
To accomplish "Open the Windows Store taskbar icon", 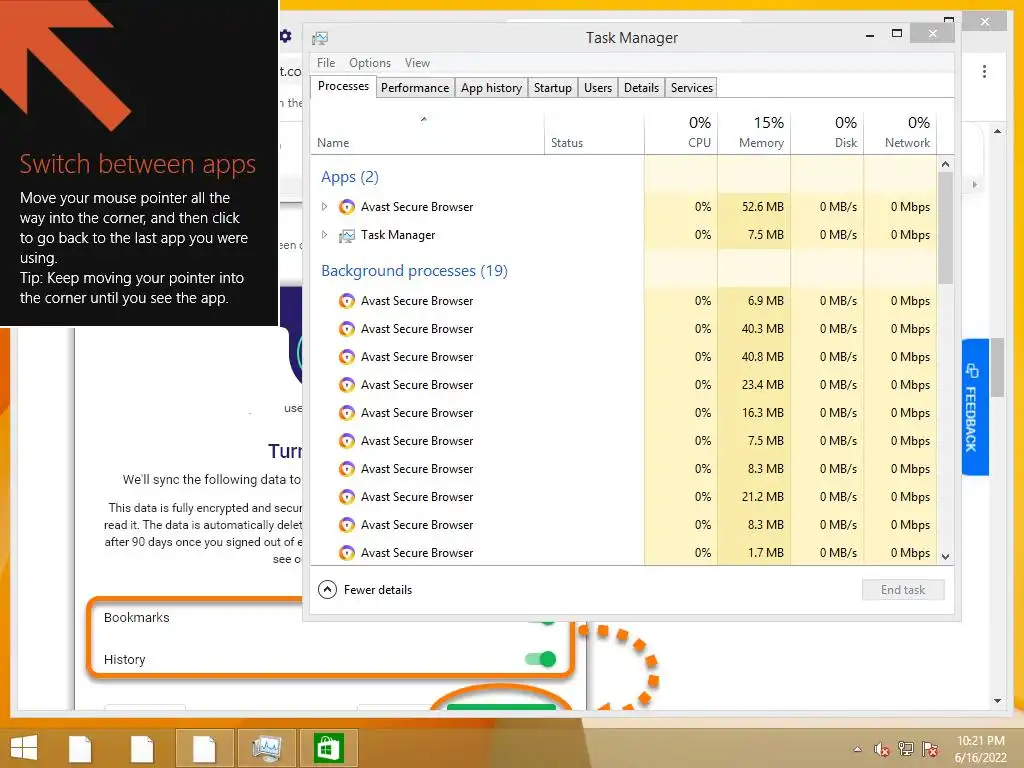I will pyautogui.click(x=328, y=748).
